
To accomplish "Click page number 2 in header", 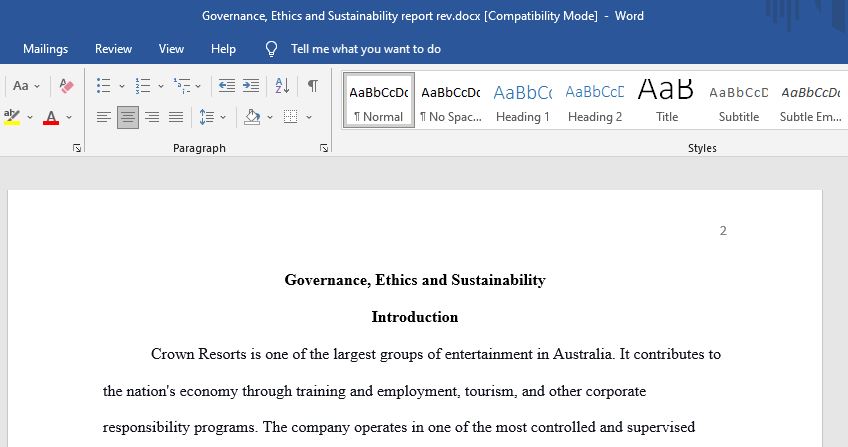I will click(723, 231).
